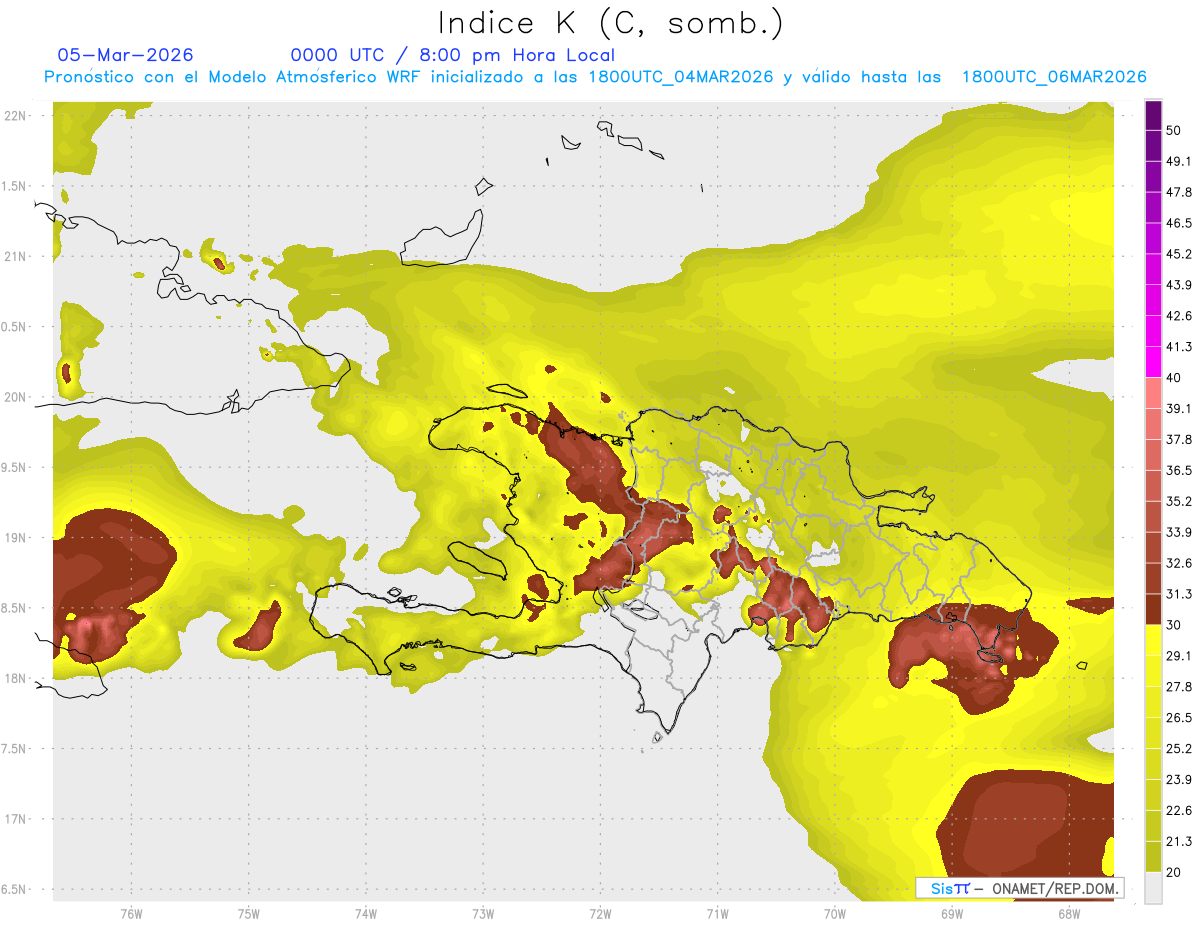Select the bright yellow swatch between 29.1 and 30
Viewport: 1200px width, 927px height.
pos(1153,641)
